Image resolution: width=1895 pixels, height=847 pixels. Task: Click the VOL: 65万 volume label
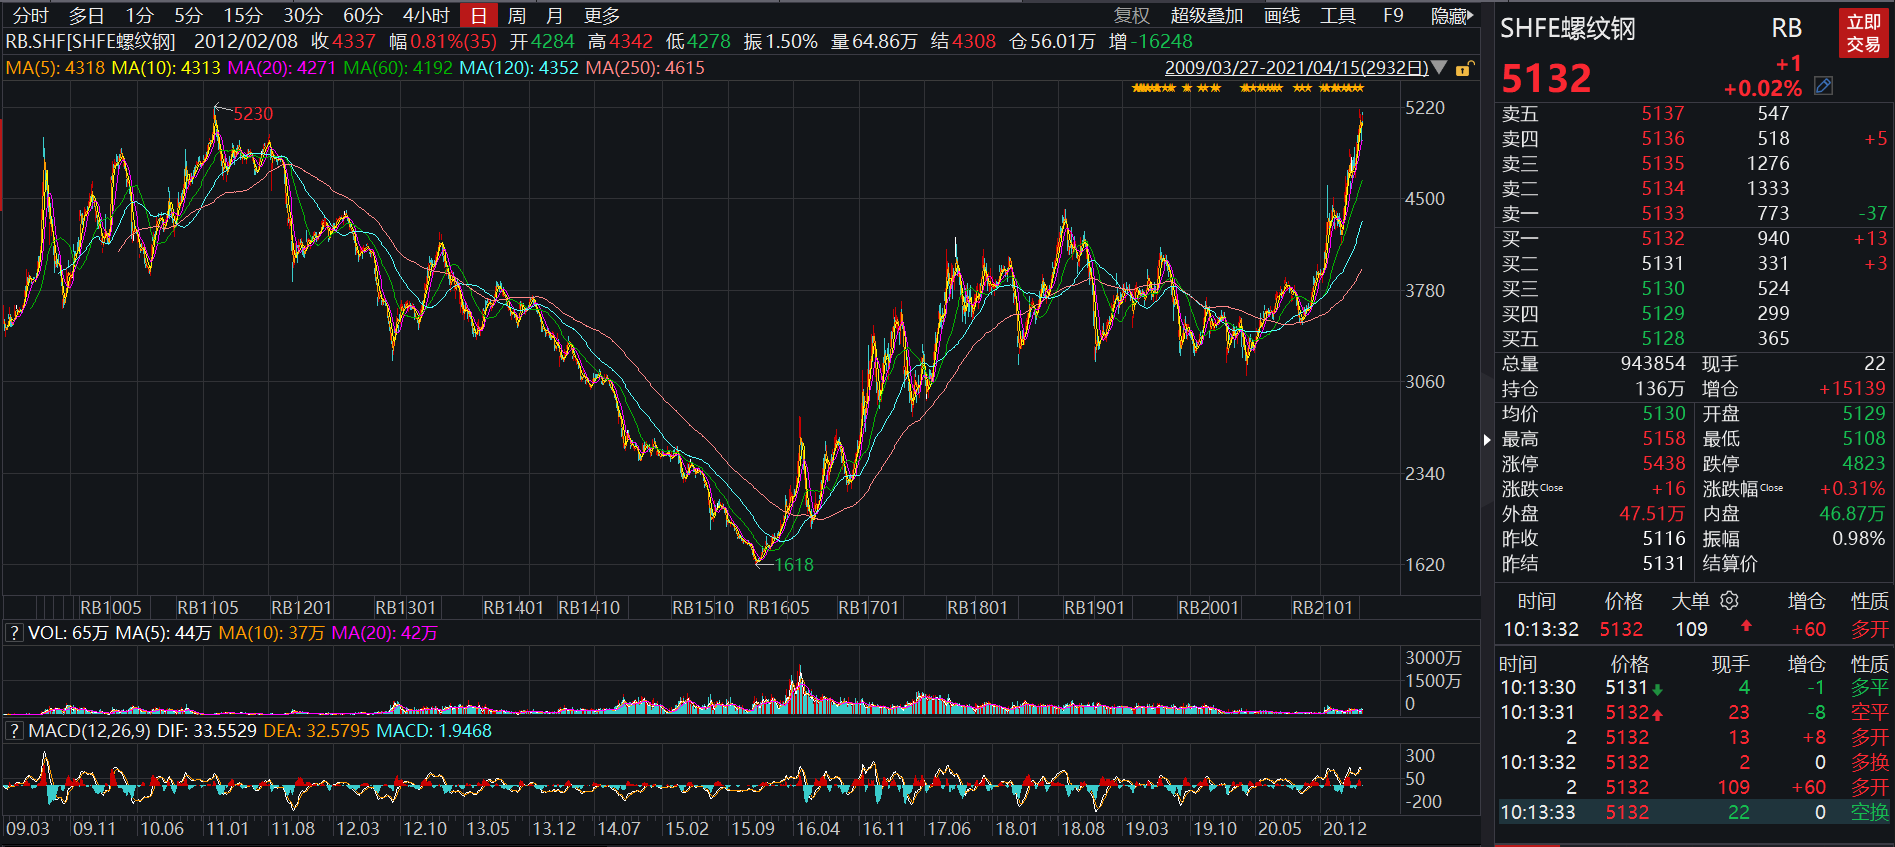coord(68,633)
